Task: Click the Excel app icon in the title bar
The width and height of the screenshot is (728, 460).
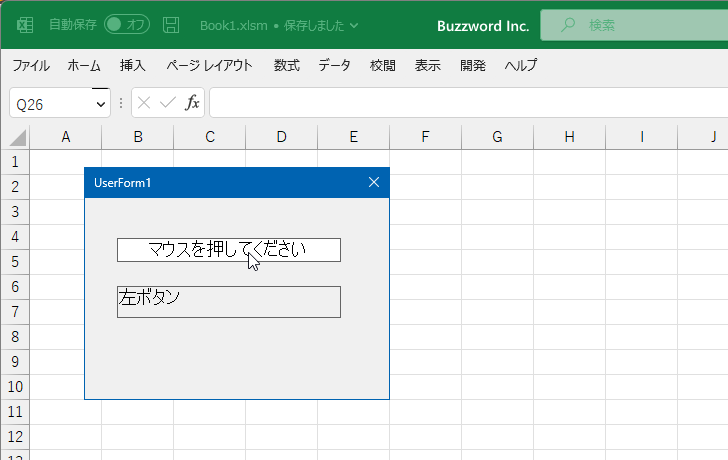Action: click(x=25, y=25)
